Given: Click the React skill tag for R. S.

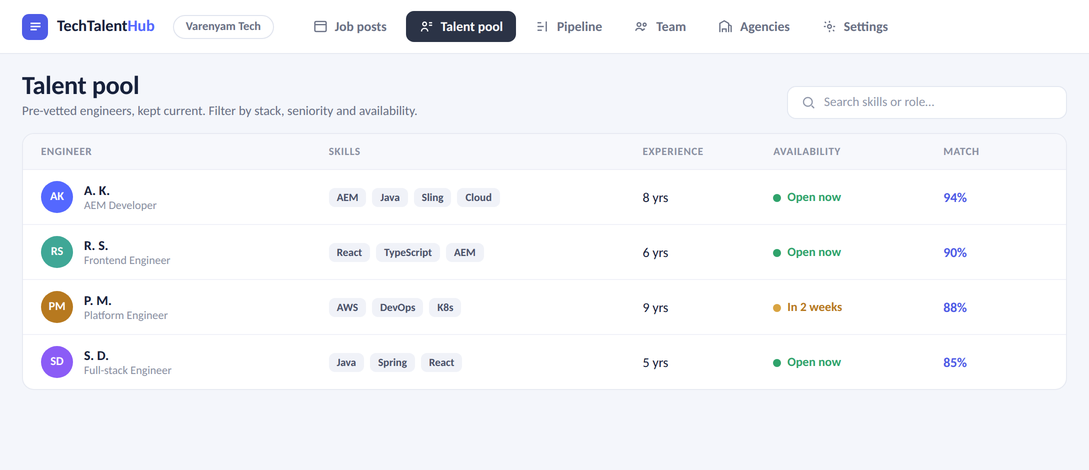Looking at the screenshot, I should click(349, 252).
